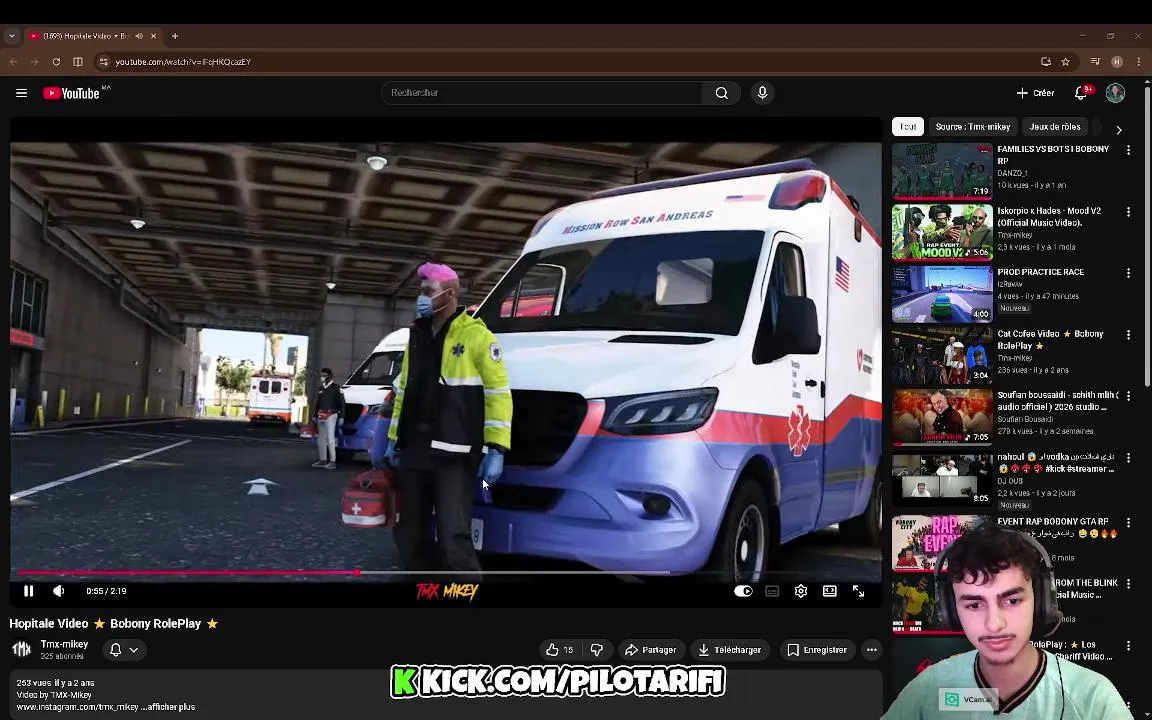Bookmark this page with star icon

tap(1065, 62)
